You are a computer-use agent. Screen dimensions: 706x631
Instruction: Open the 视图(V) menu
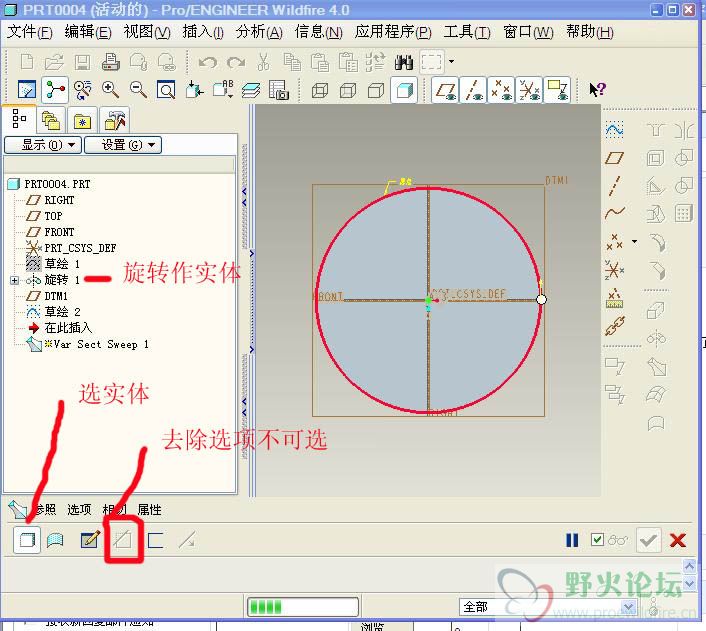click(x=147, y=32)
